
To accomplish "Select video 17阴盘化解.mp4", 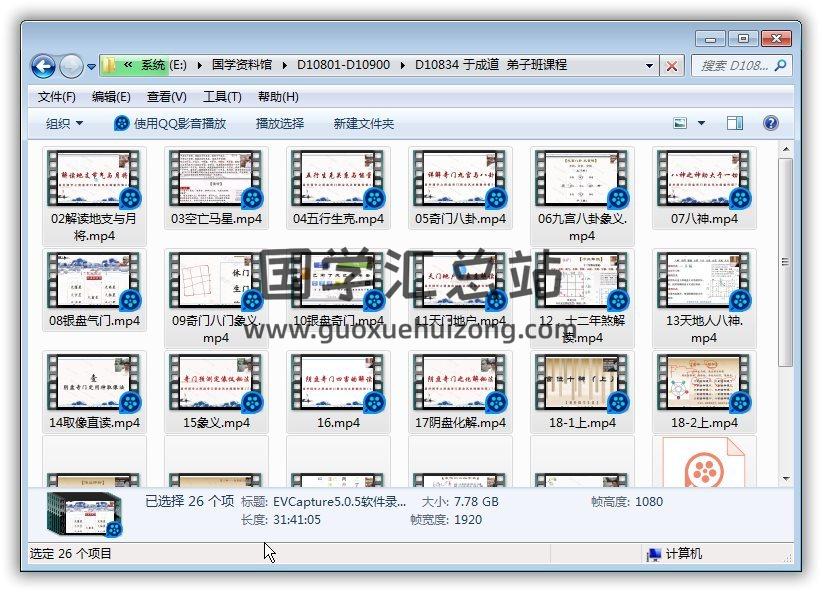I will click(x=460, y=392).
